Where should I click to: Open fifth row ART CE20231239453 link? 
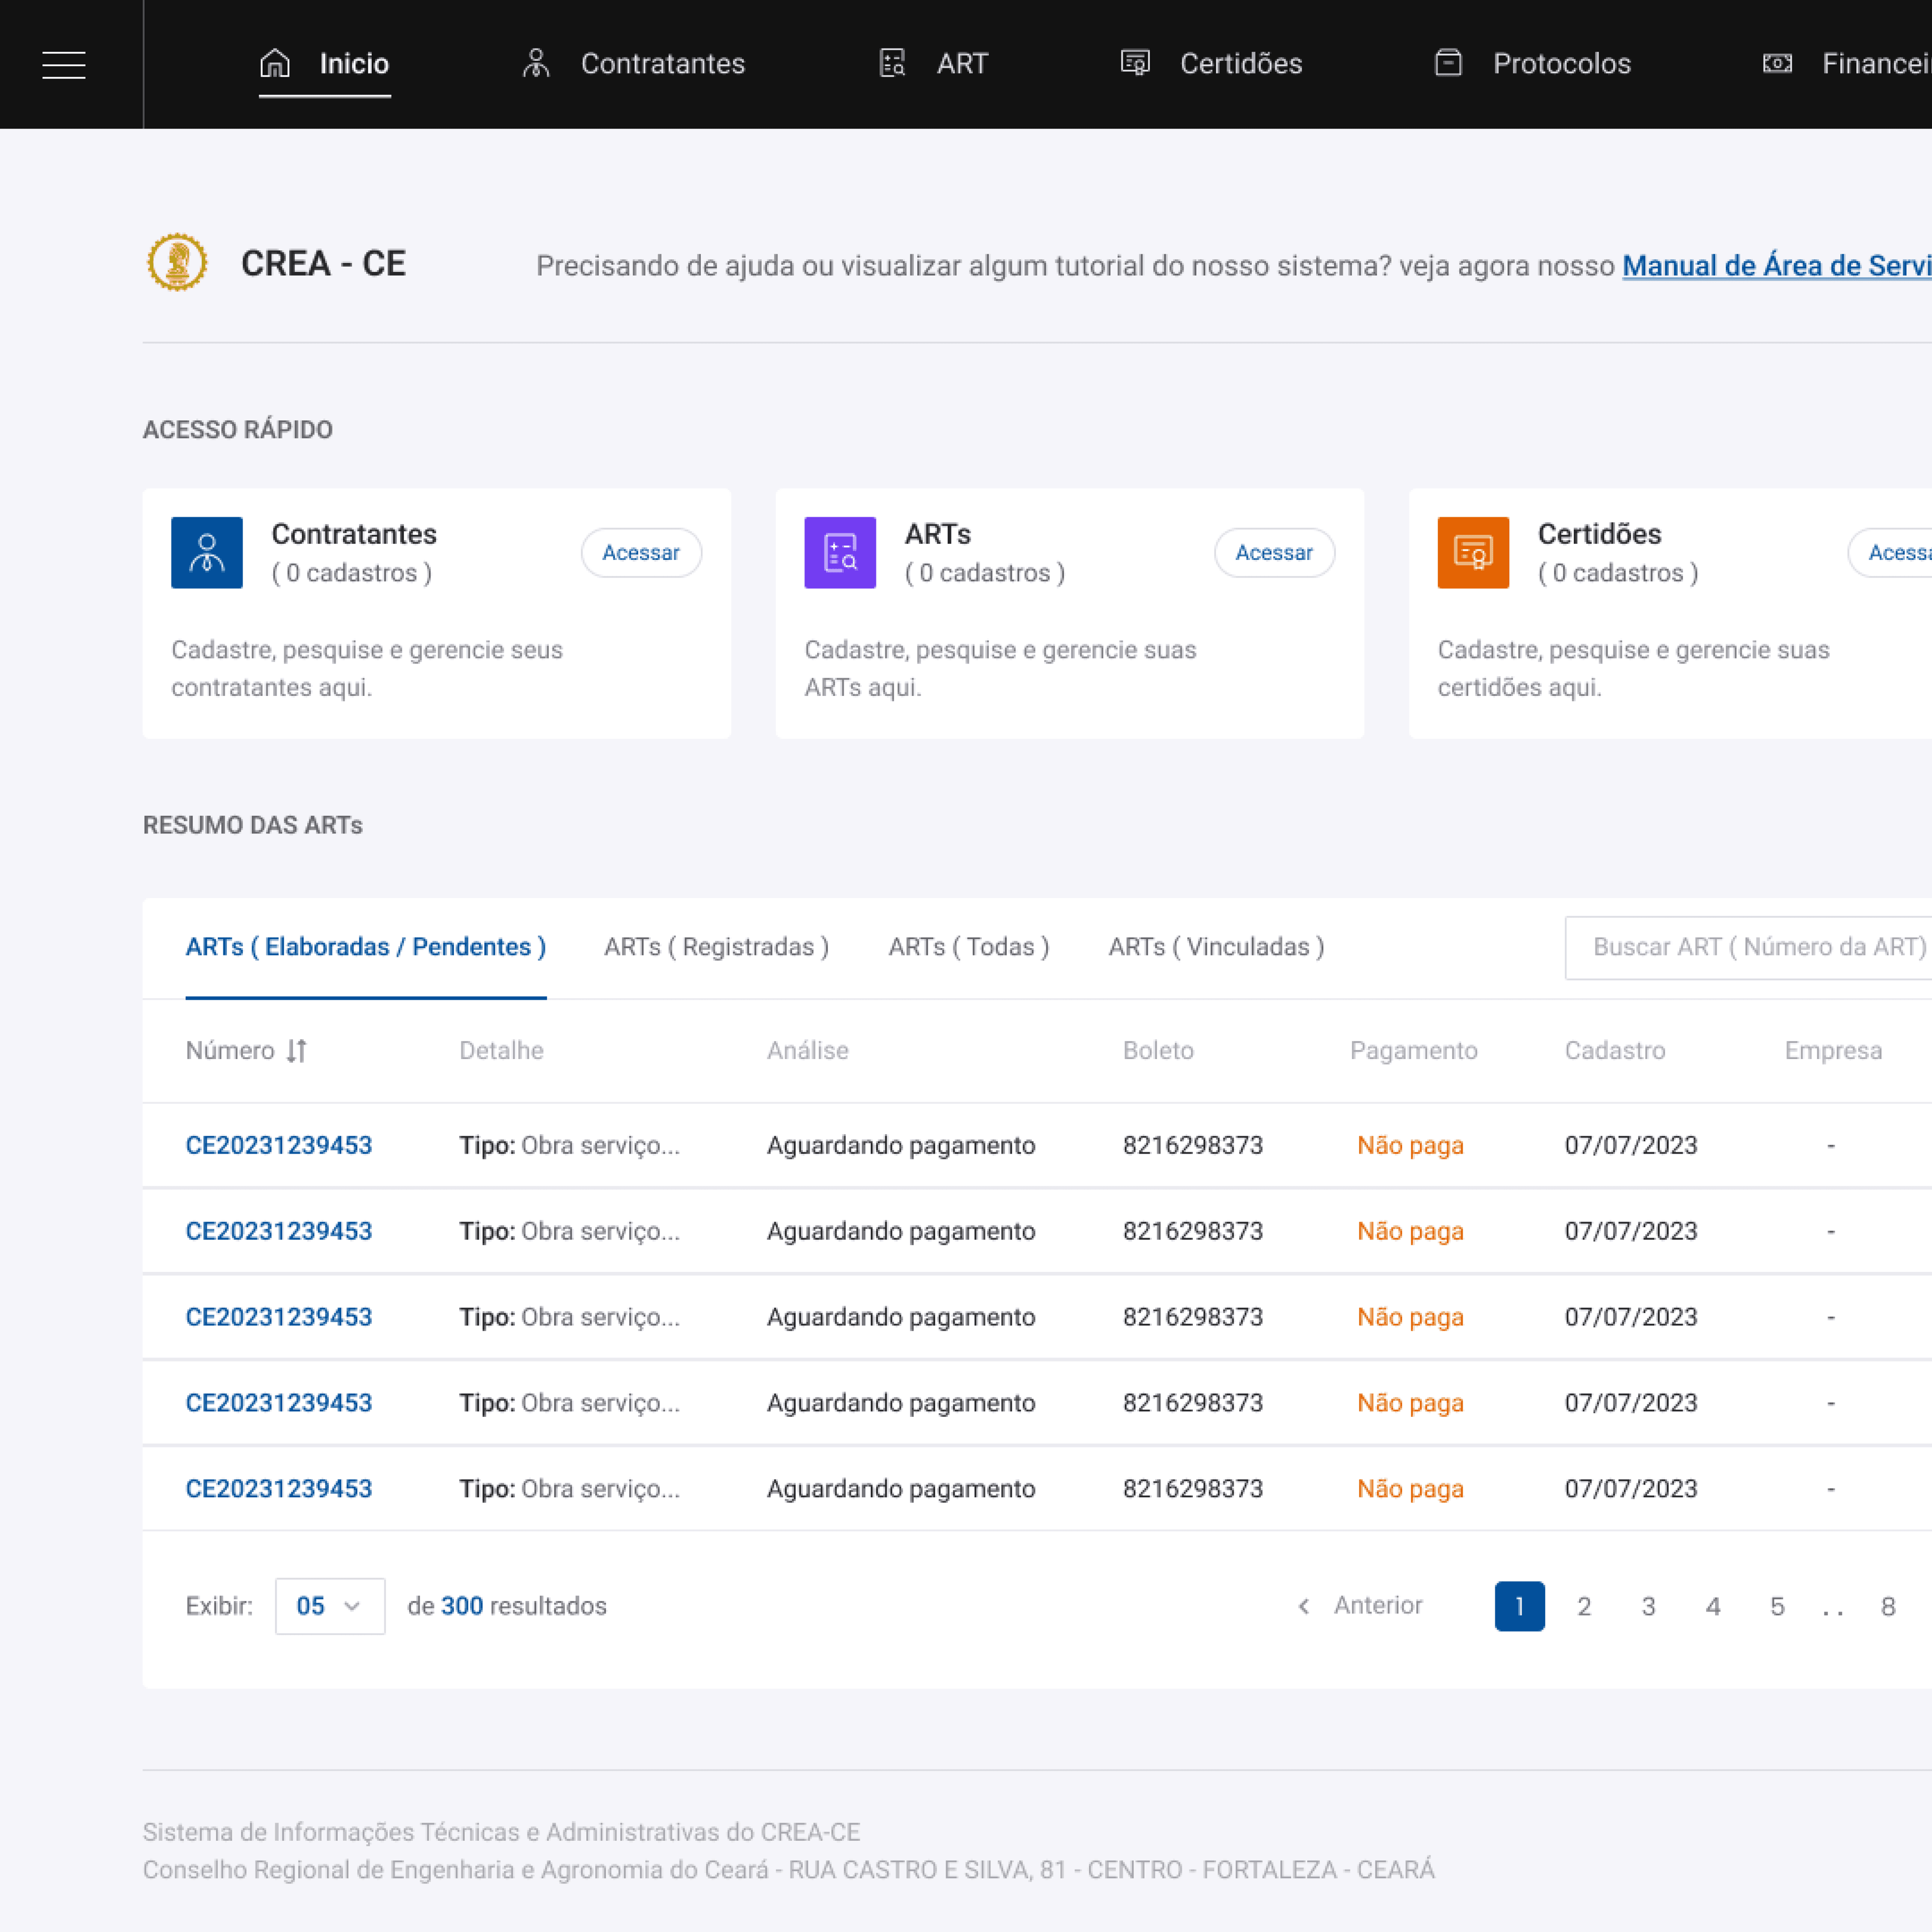point(279,1489)
